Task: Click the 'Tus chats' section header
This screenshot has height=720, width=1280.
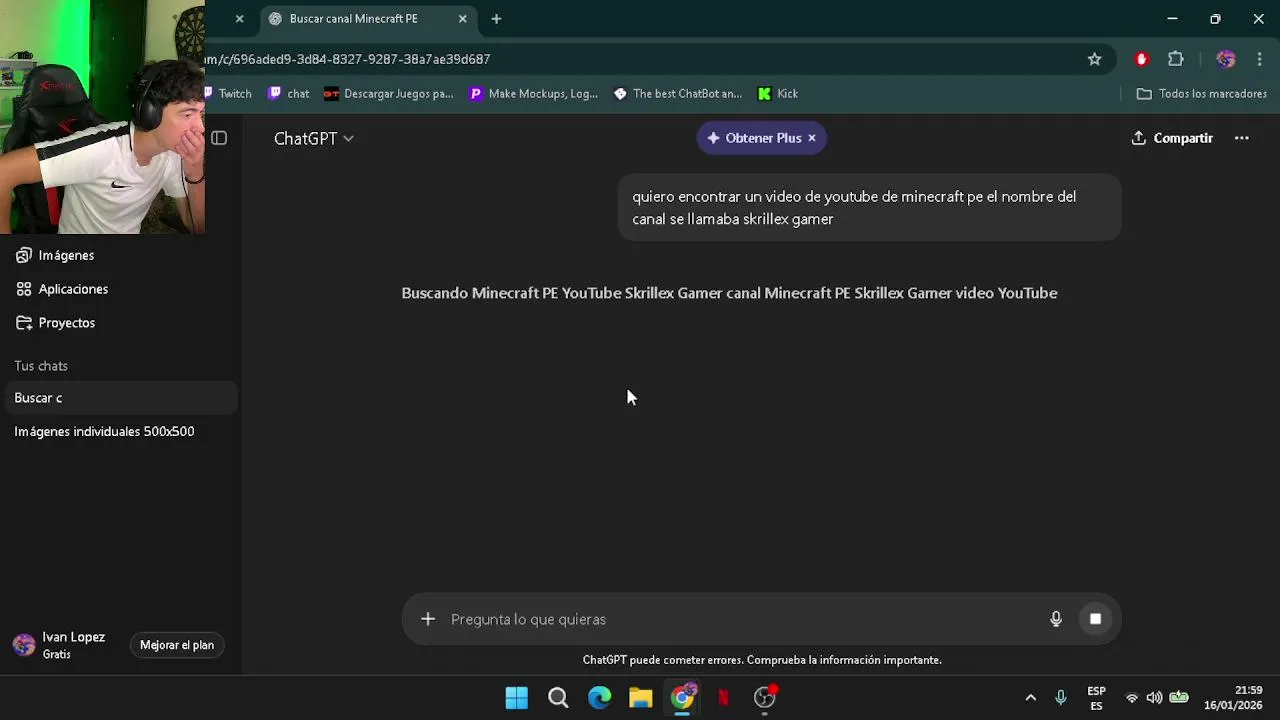Action: 41,366
